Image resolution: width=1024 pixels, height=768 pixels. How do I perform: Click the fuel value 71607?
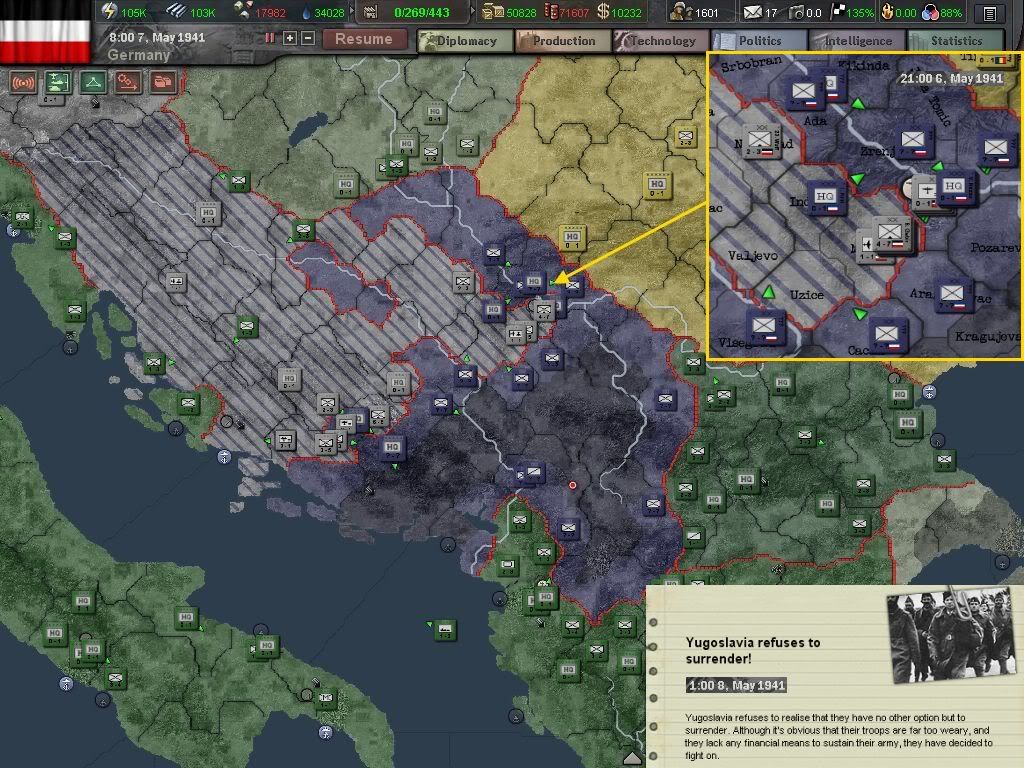[x=575, y=12]
